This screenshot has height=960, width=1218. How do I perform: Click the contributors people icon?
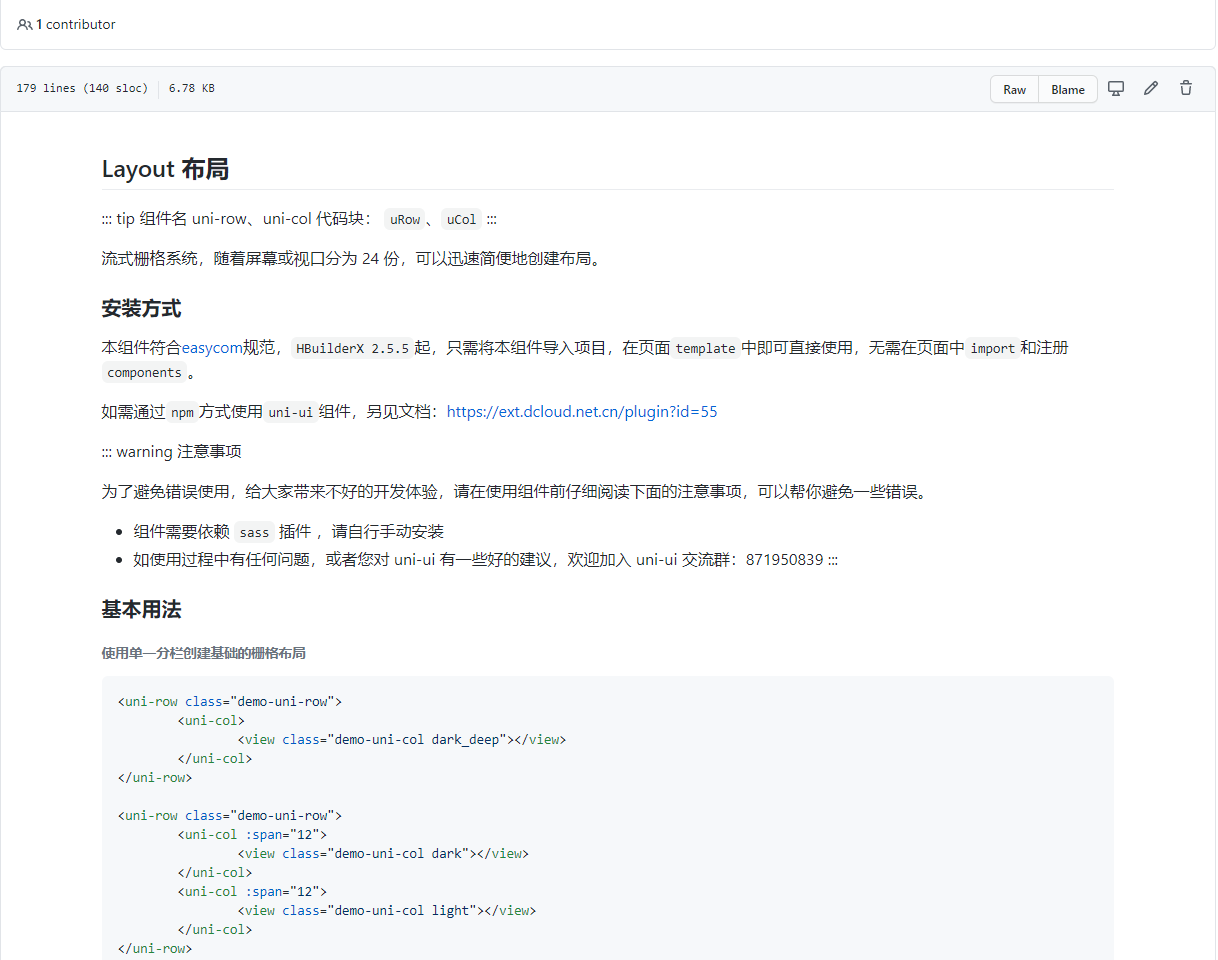tap(22, 24)
